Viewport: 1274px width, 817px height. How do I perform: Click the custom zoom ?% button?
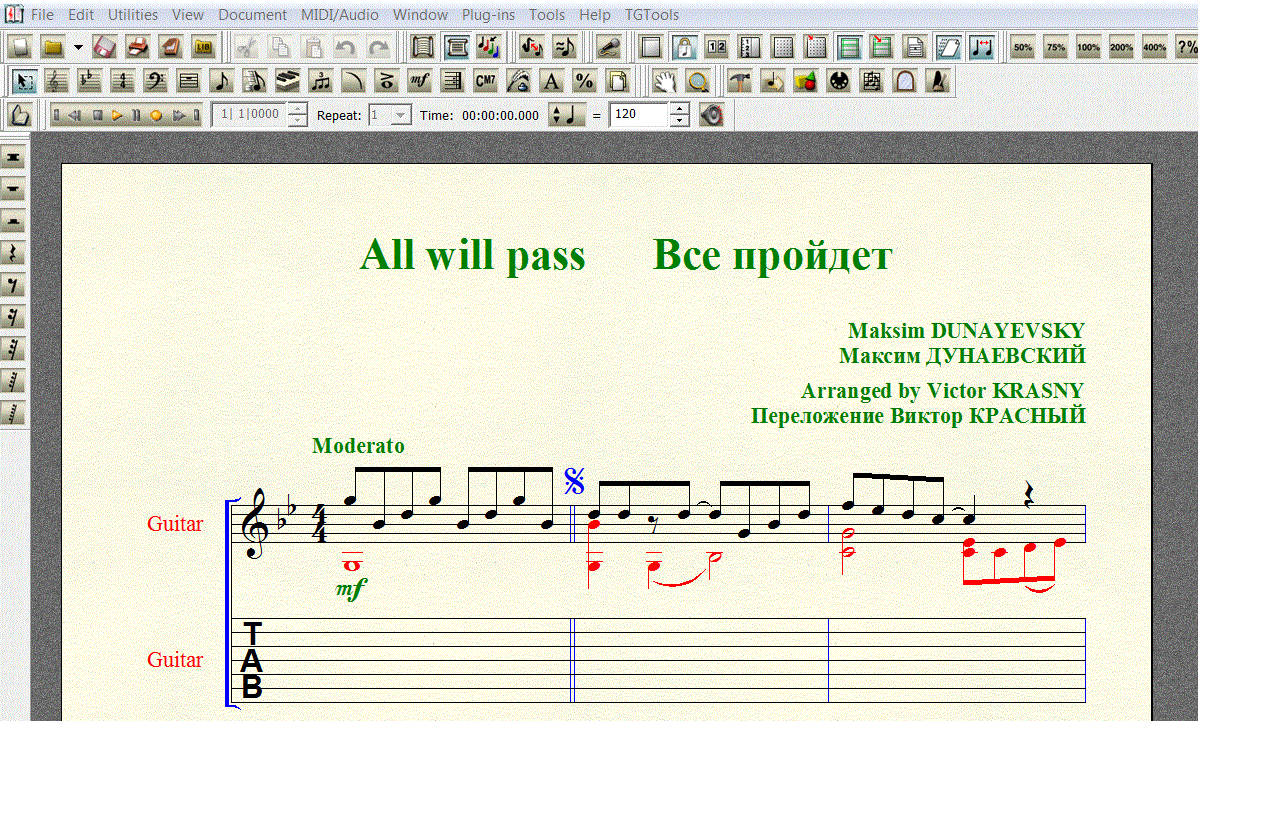click(1187, 47)
